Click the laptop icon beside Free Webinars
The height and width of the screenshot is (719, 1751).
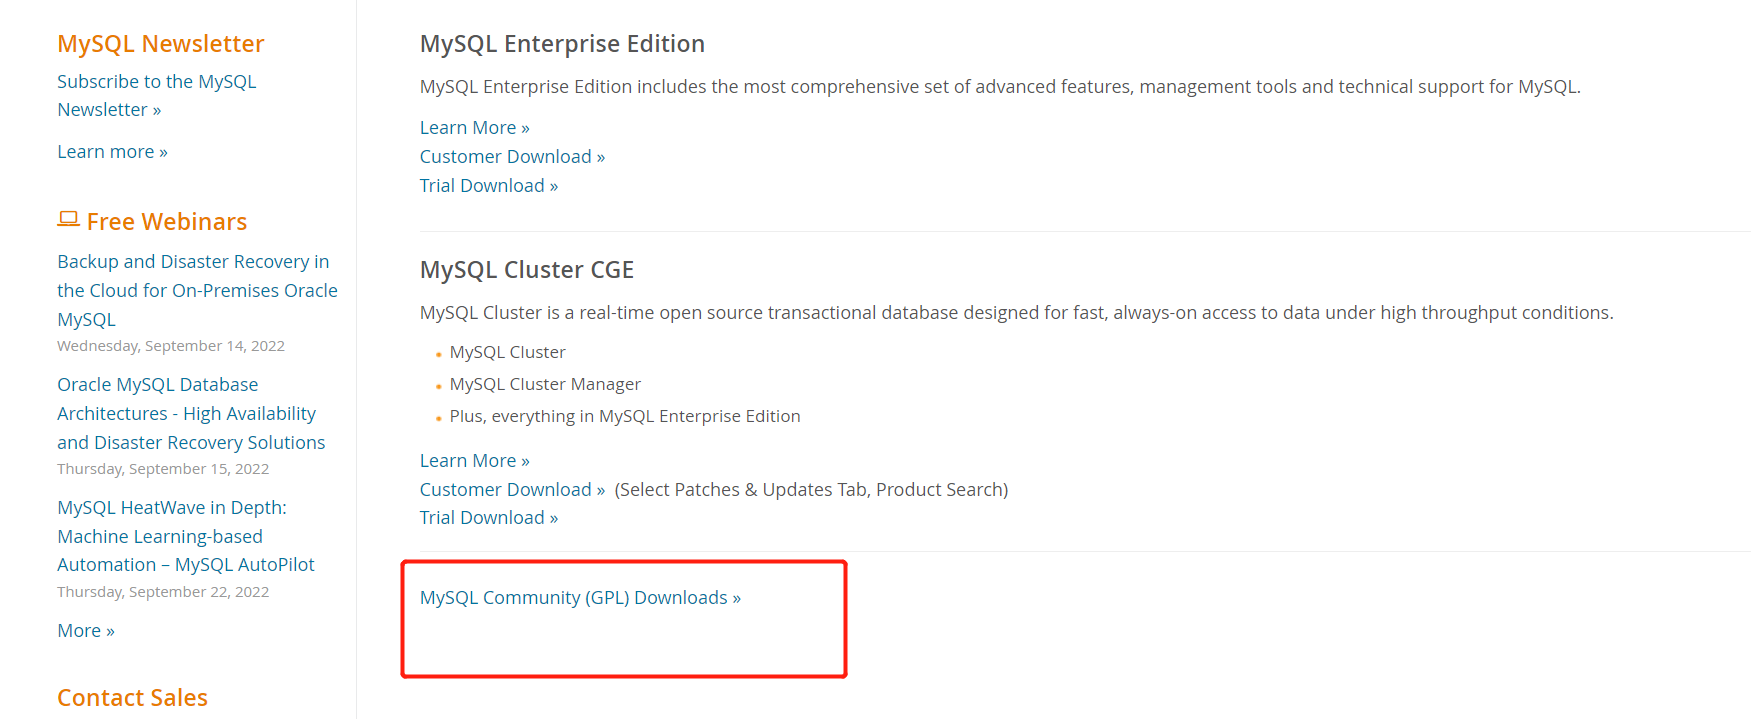click(68, 219)
